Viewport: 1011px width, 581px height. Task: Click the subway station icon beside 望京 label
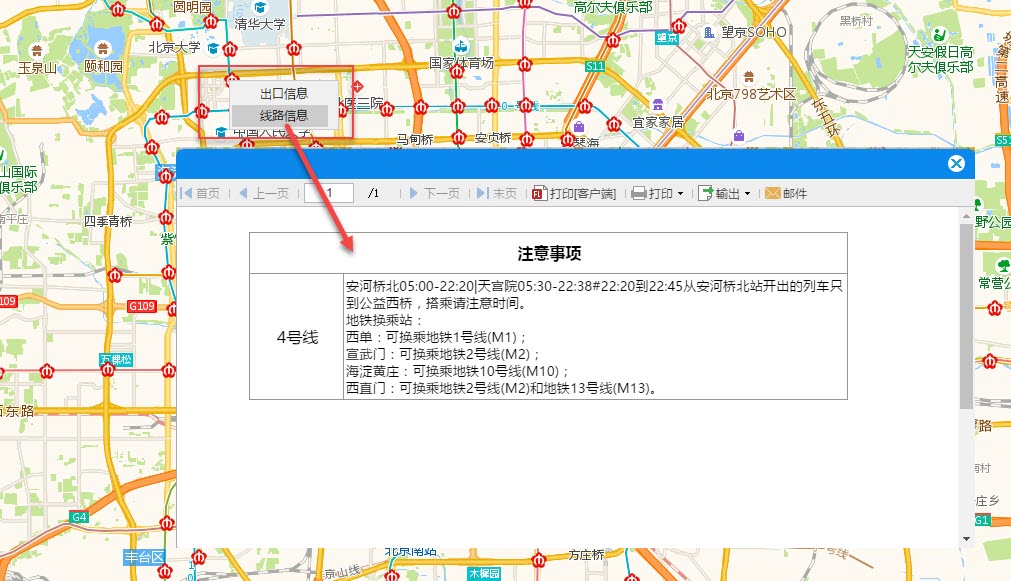(678, 26)
